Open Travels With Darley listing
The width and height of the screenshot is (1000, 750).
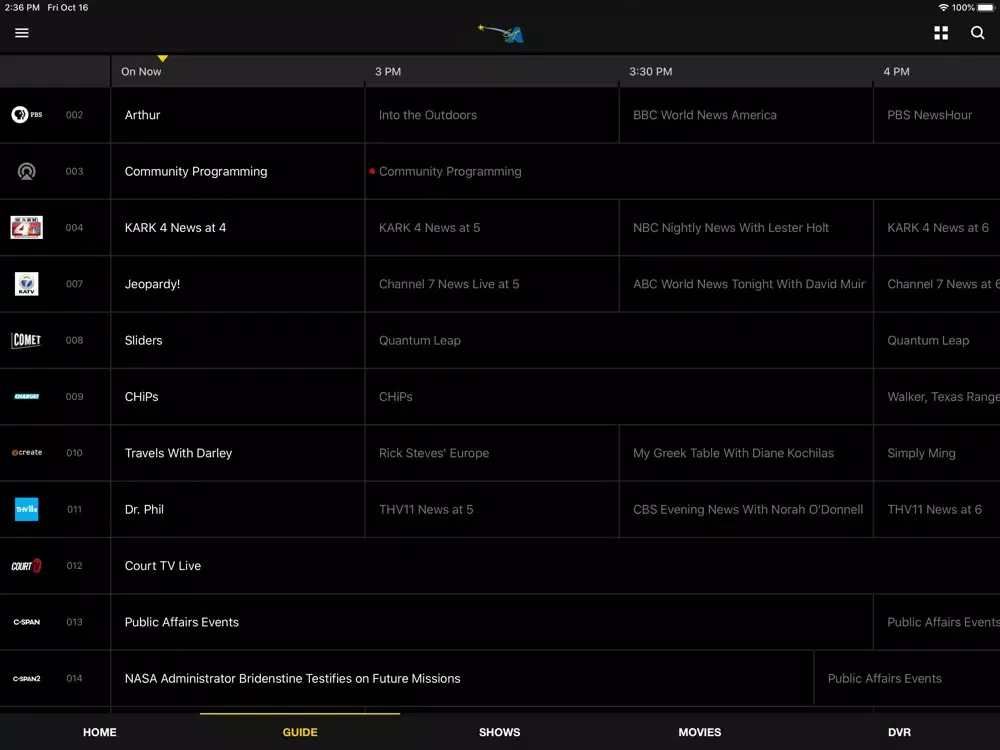click(238, 453)
